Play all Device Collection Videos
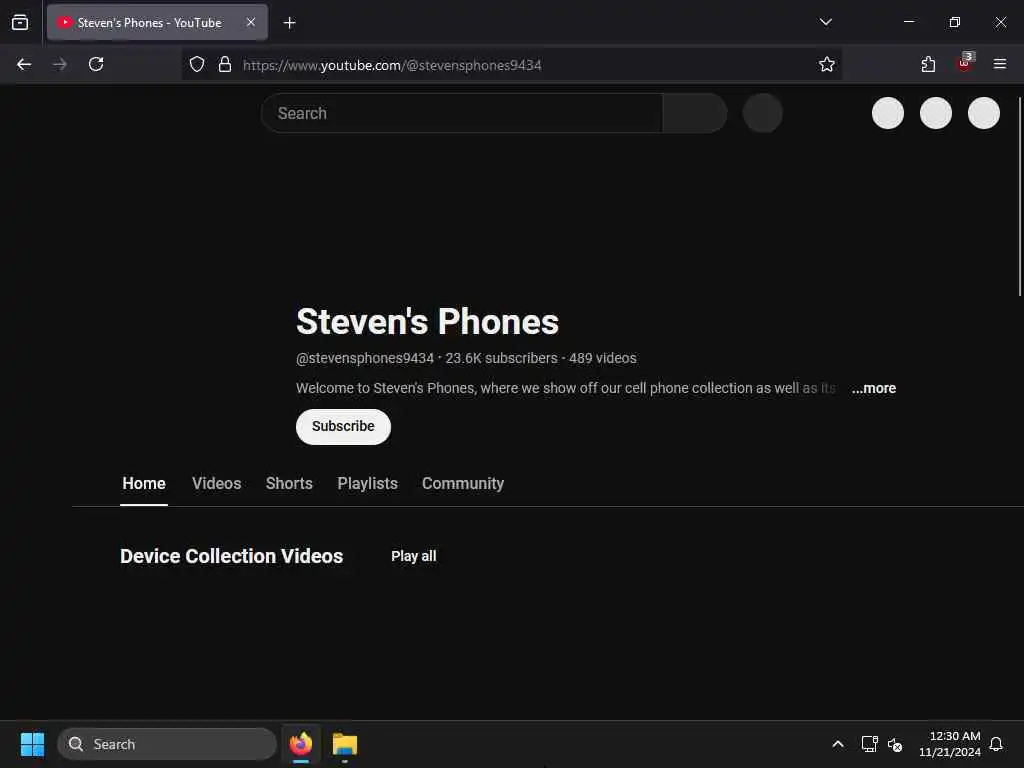Screen dimensions: 1024x768 point(413,556)
